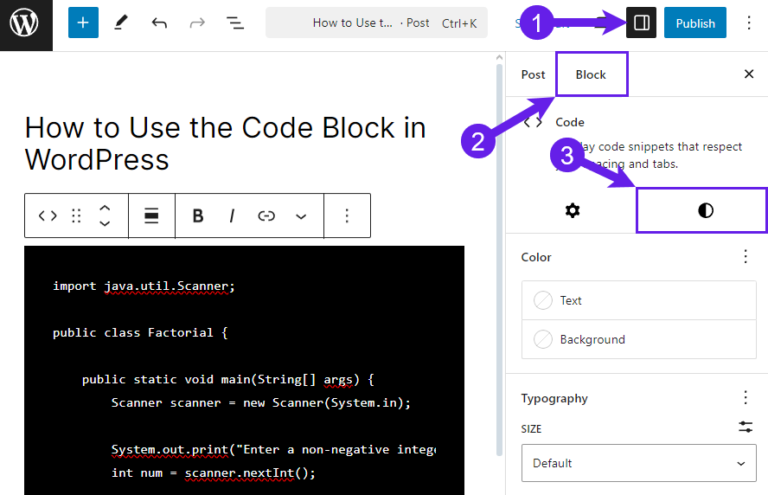Toggle custom size control icon
This screenshot has height=495, width=768.
coord(745,427)
